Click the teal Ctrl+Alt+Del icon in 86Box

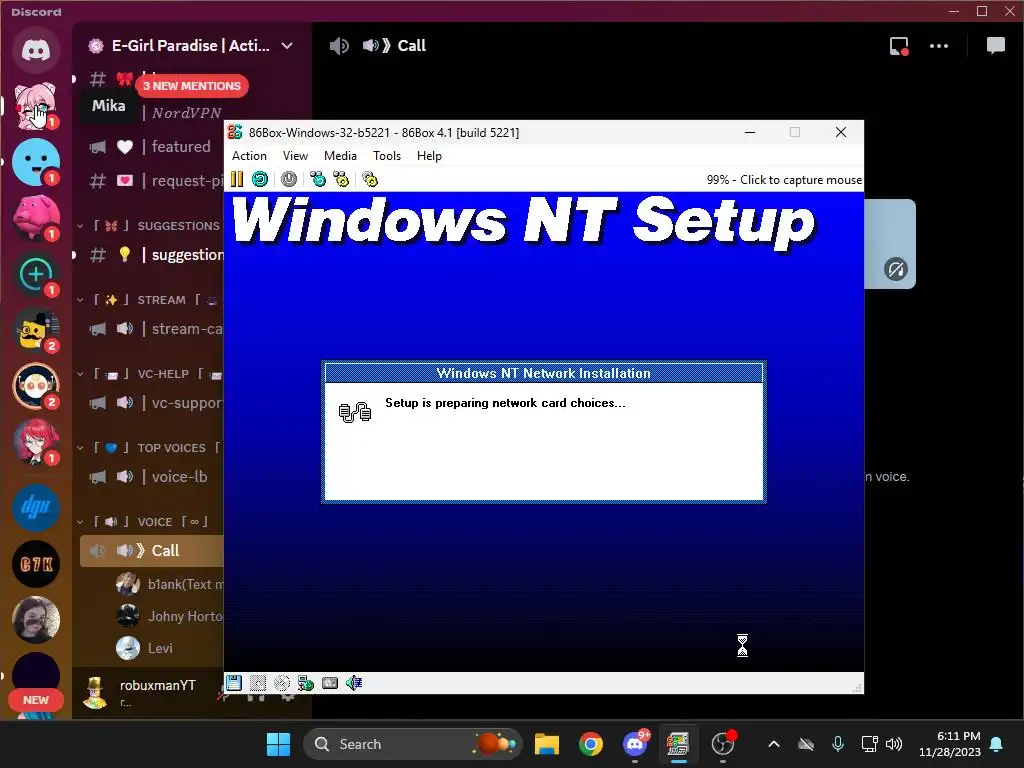pos(318,179)
